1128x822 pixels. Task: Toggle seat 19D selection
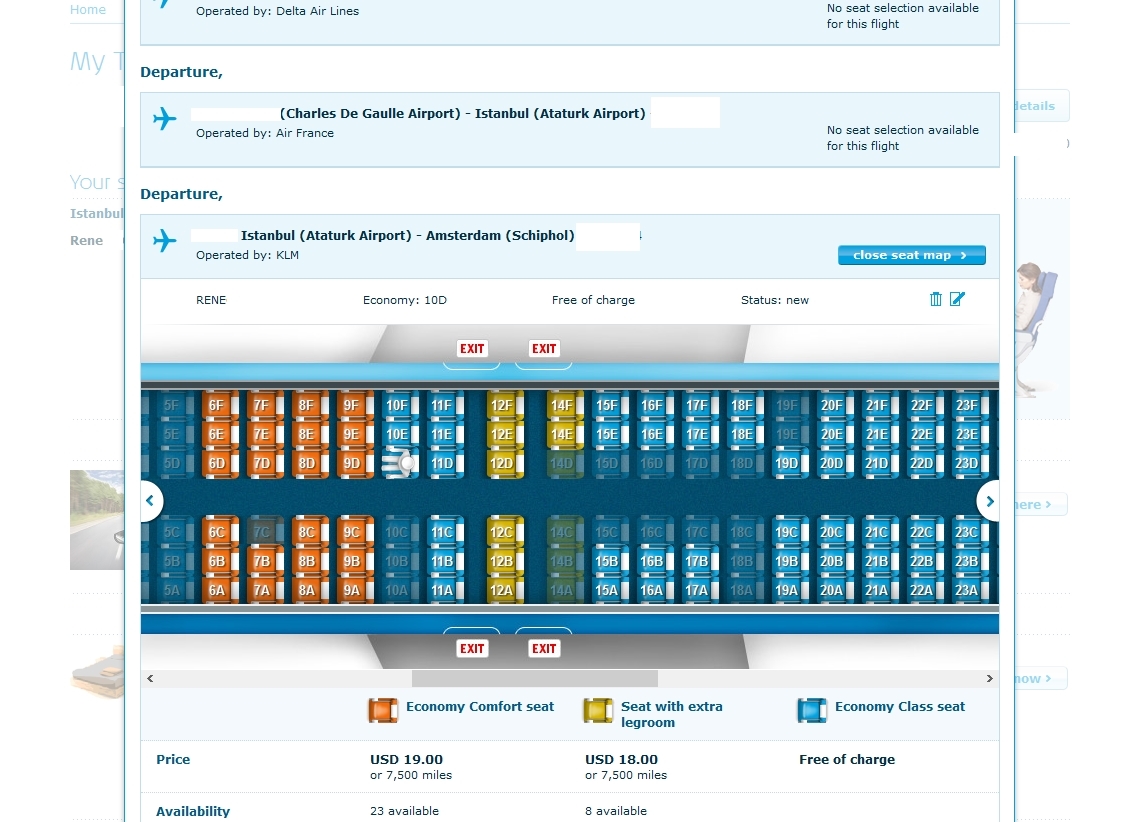(x=786, y=464)
